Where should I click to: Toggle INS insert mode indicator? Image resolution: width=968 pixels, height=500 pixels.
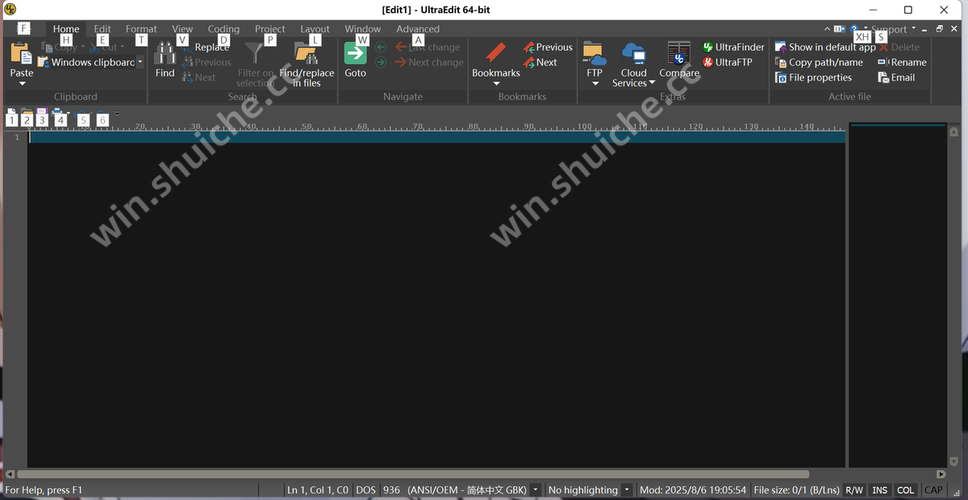click(x=880, y=490)
